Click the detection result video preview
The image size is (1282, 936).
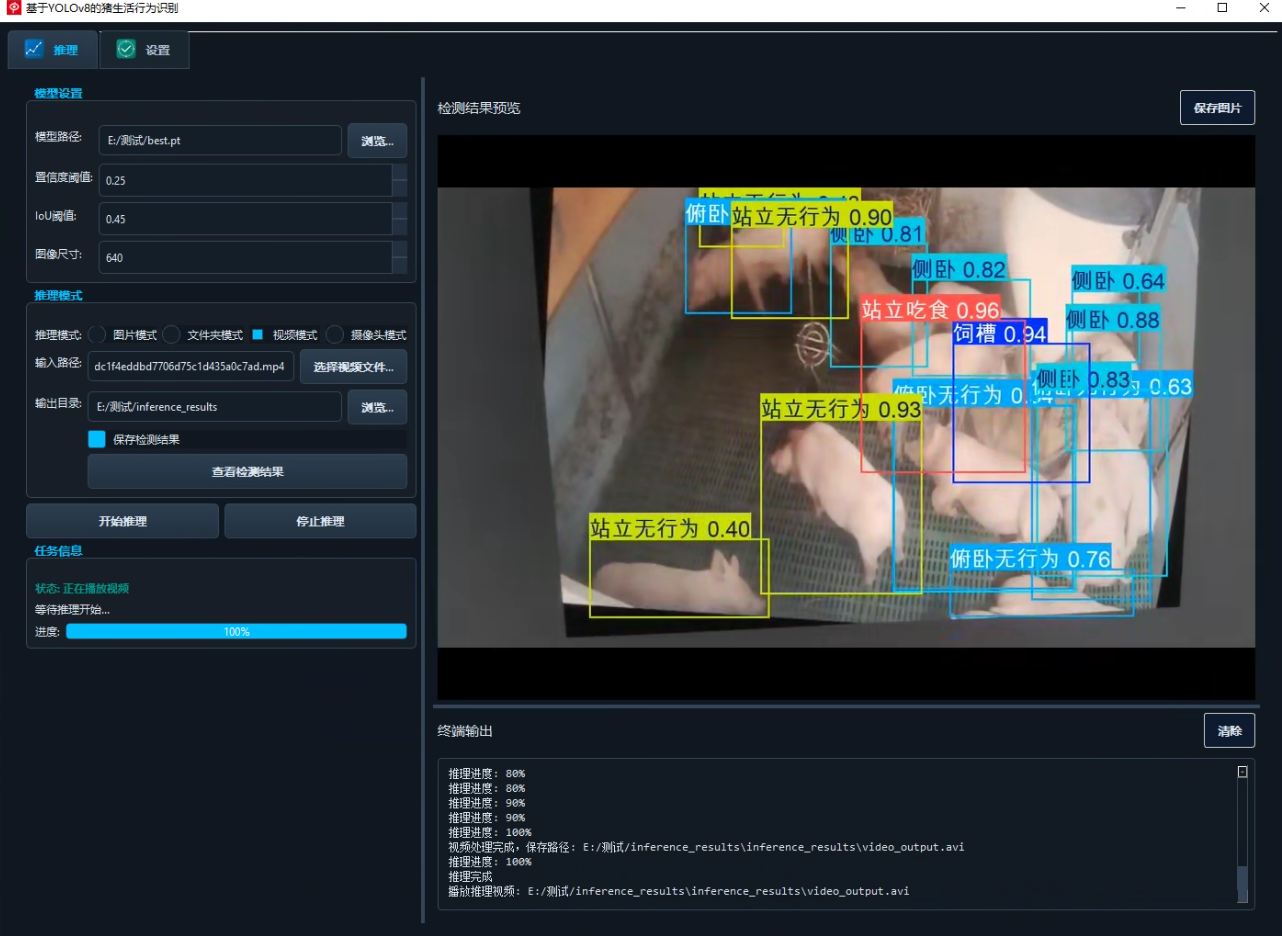[846, 417]
